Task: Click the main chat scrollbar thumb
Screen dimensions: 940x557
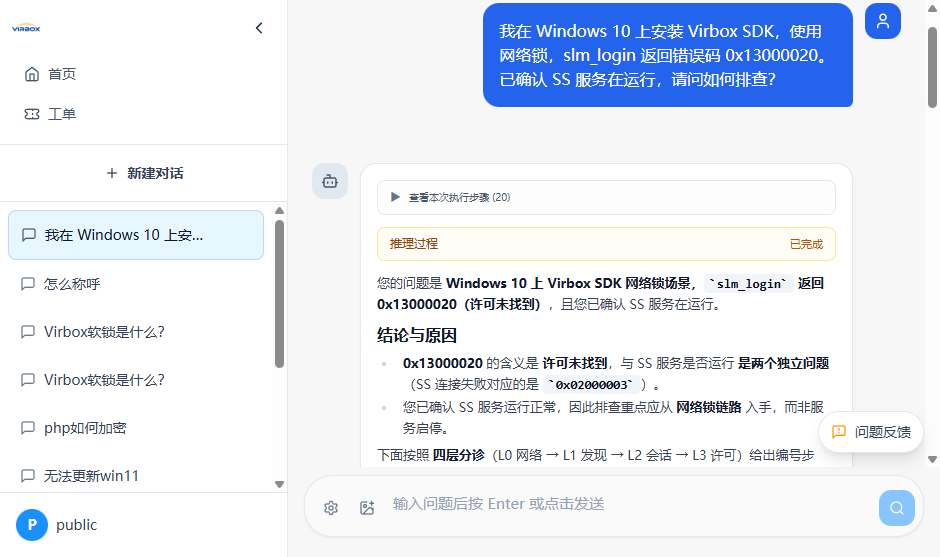Action: tap(932, 67)
